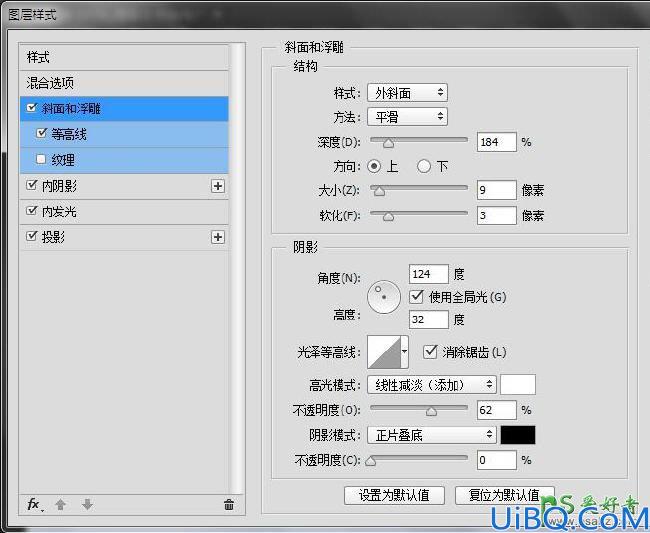This screenshot has width=650, height=533.
Task: Open the white highlight color swatch
Action: pyautogui.click(x=518, y=385)
